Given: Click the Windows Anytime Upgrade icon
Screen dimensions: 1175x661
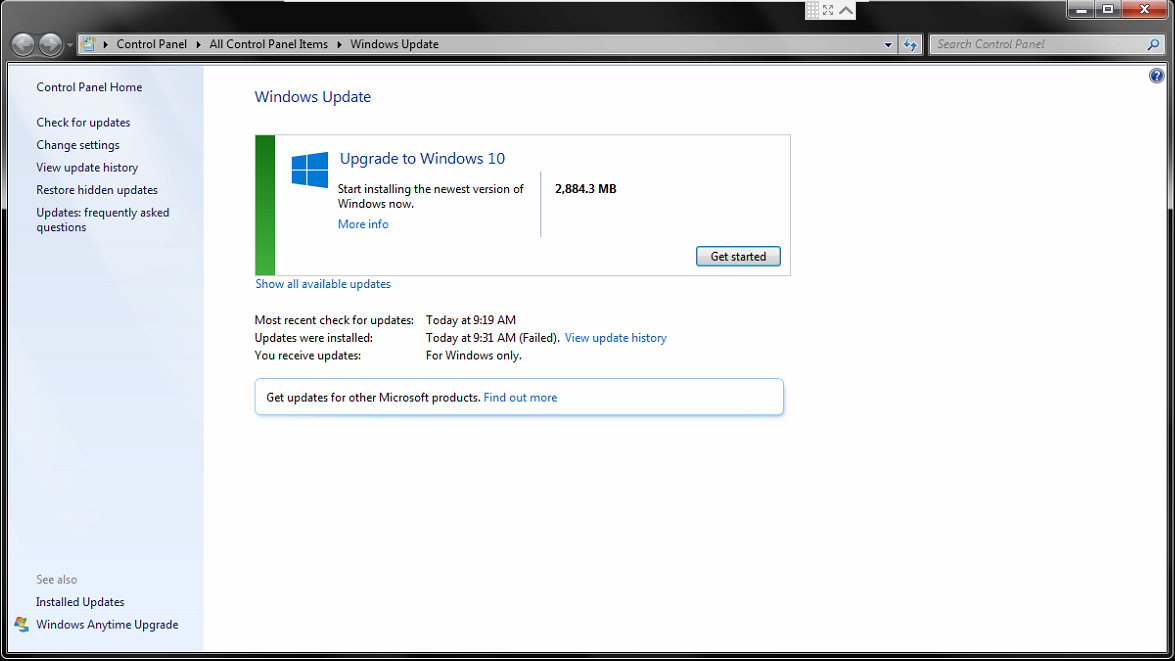Looking at the screenshot, I should click(21, 624).
